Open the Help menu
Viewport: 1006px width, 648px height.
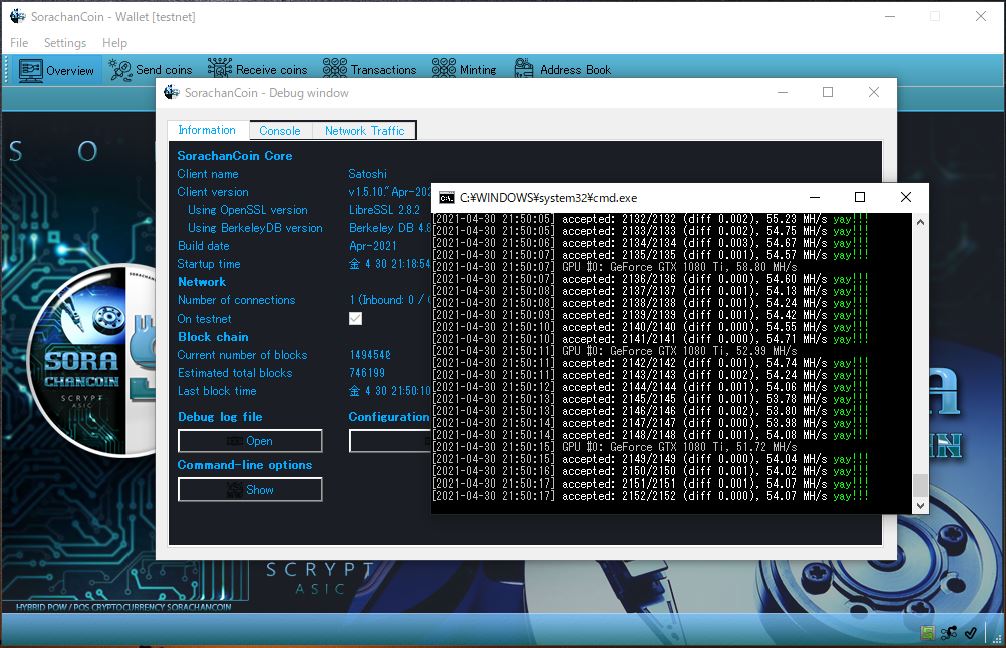pos(114,42)
